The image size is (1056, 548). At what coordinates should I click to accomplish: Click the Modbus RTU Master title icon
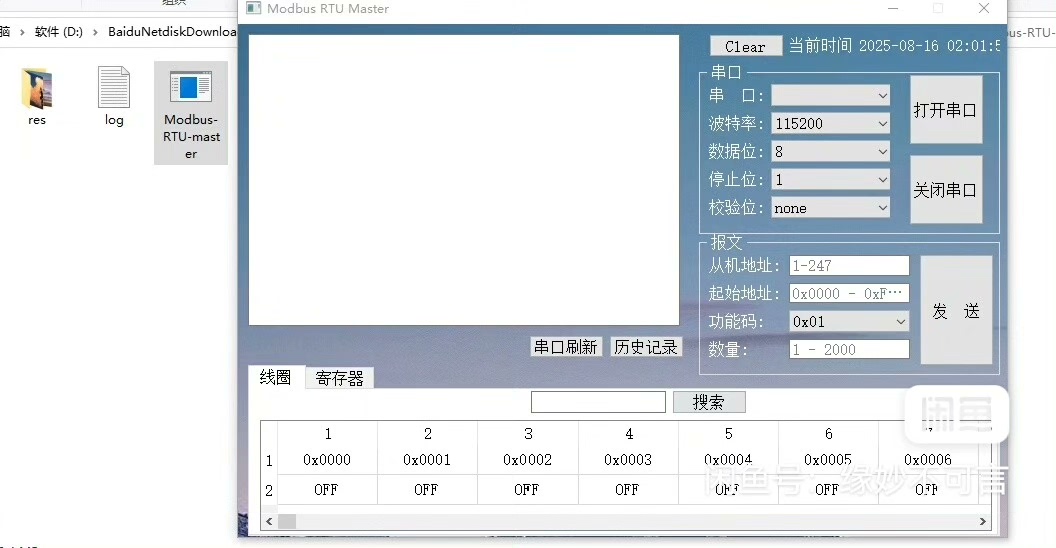tap(253, 8)
